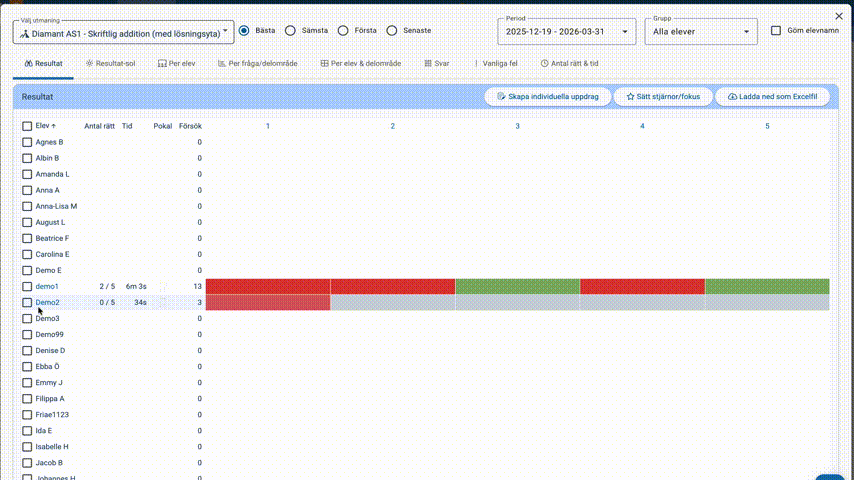Click the pencil icon on Skapa individuella uppdrag
The height and width of the screenshot is (480, 854).
[x=501, y=97]
